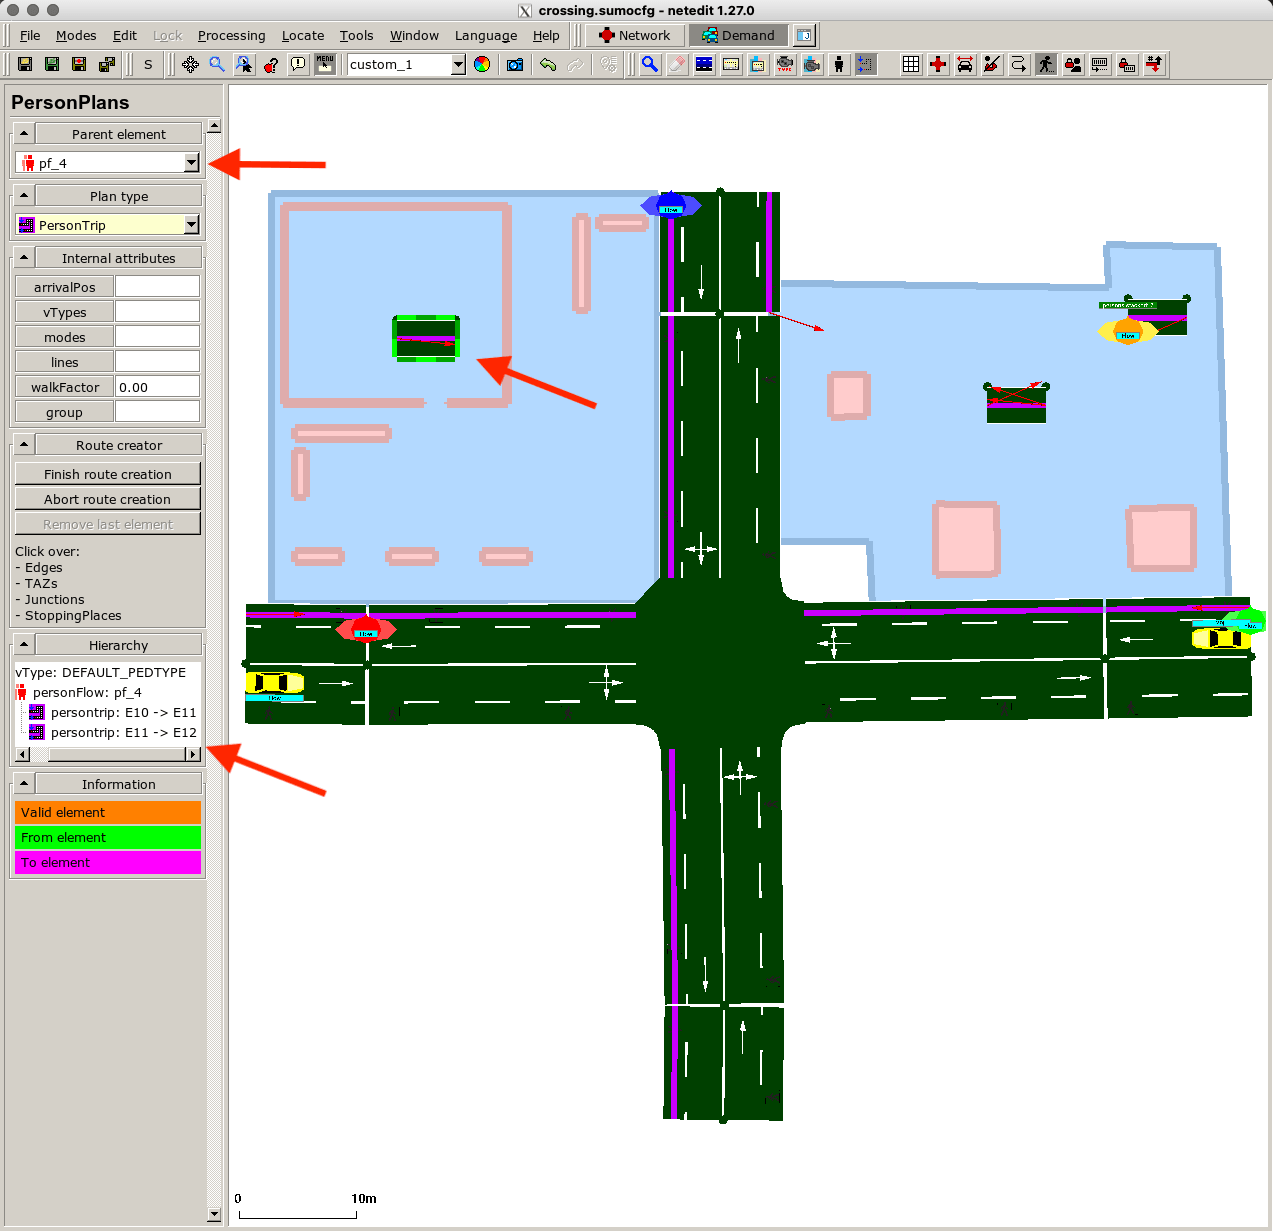Click the arrivalPos attribute button
Image resolution: width=1273 pixels, height=1231 pixels.
[x=65, y=287]
